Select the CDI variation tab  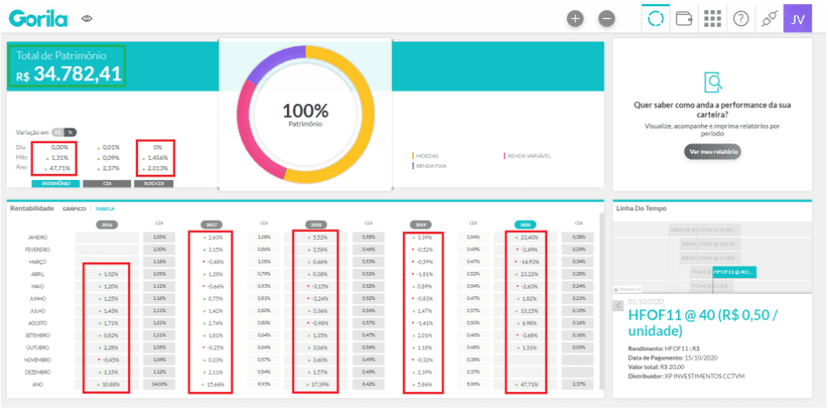click(107, 184)
